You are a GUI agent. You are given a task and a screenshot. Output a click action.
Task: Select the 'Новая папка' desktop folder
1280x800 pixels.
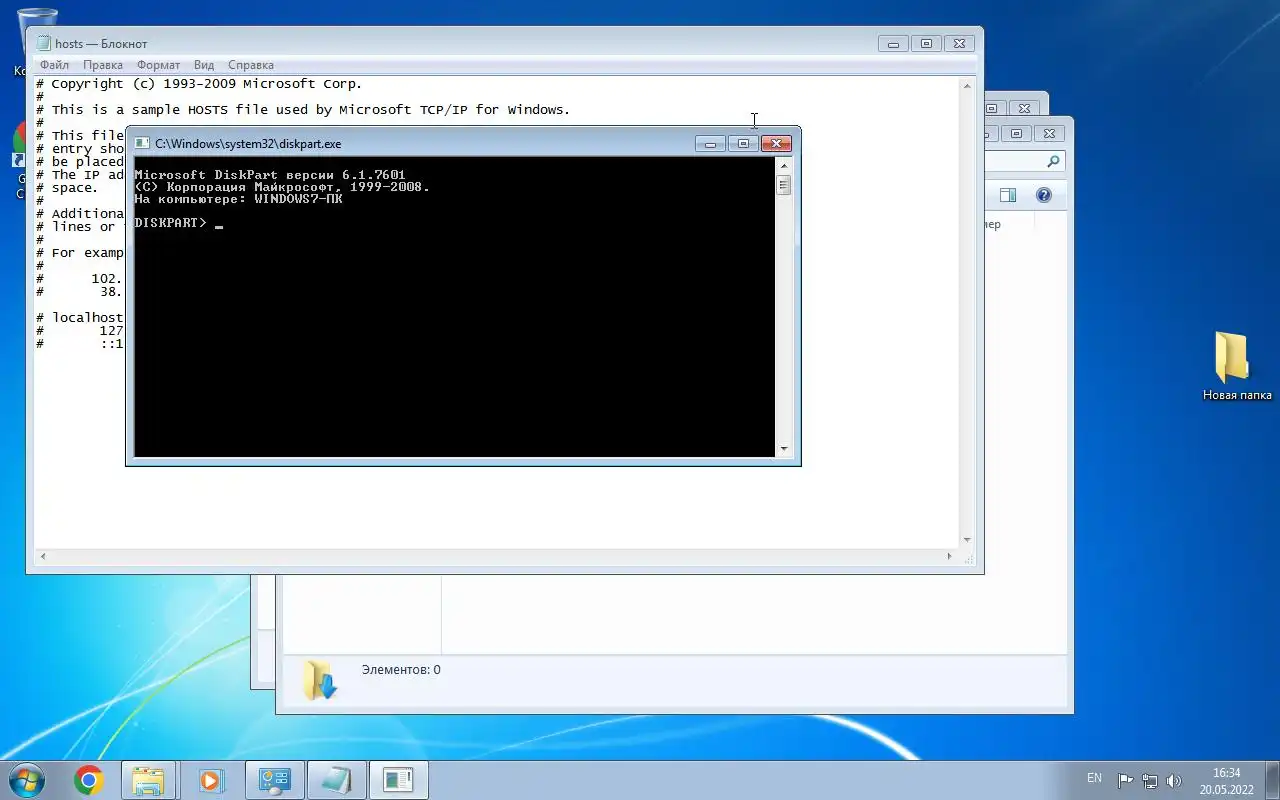click(1236, 366)
